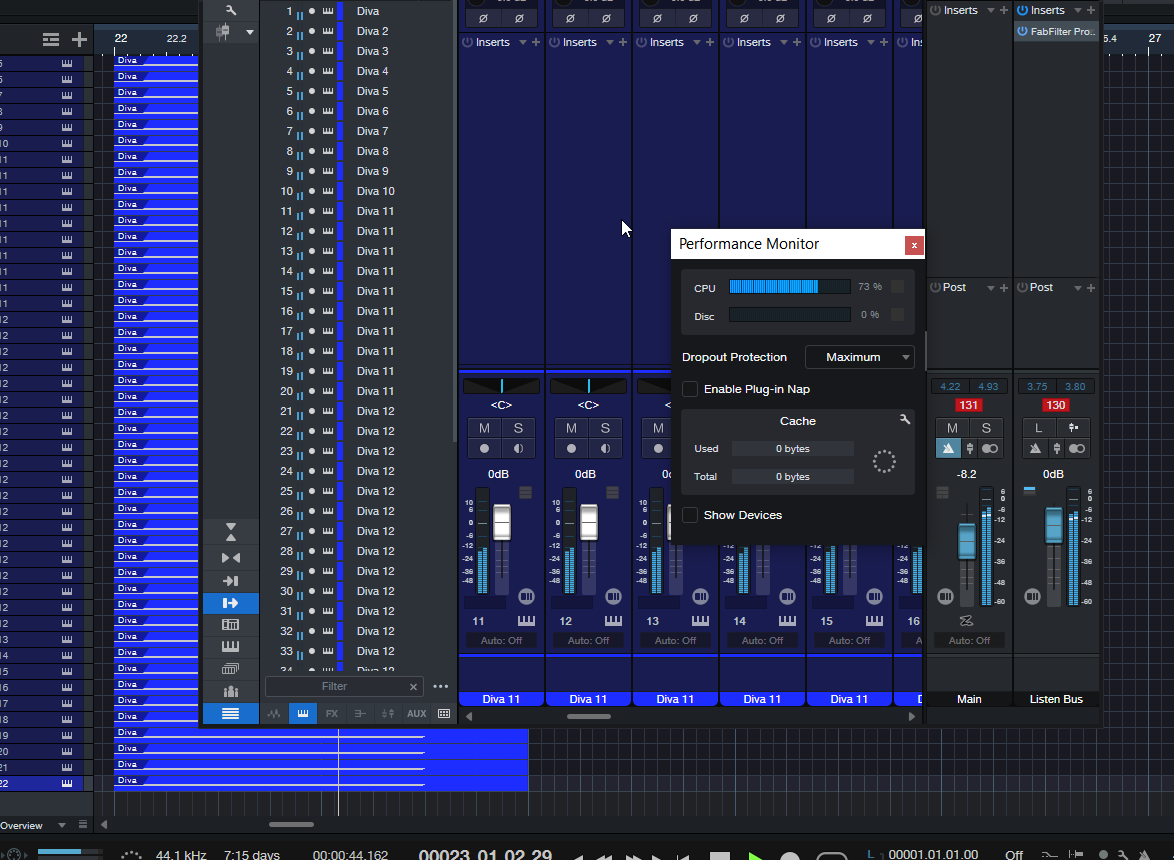
Task: Click the Main channel volume fader
Action: pos(967,540)
